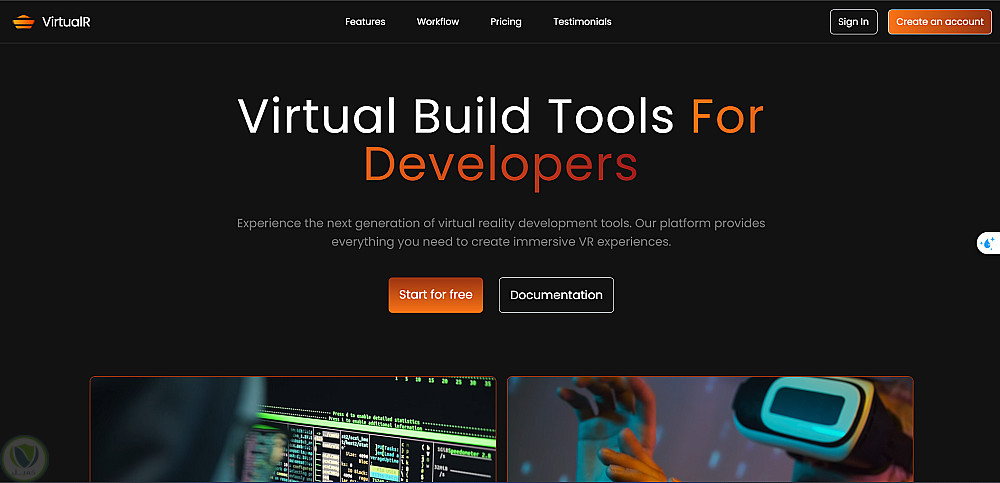The image size is (1000, 483).
Task: Open the terminal code screen thumbnail
Action: point(293,429)
